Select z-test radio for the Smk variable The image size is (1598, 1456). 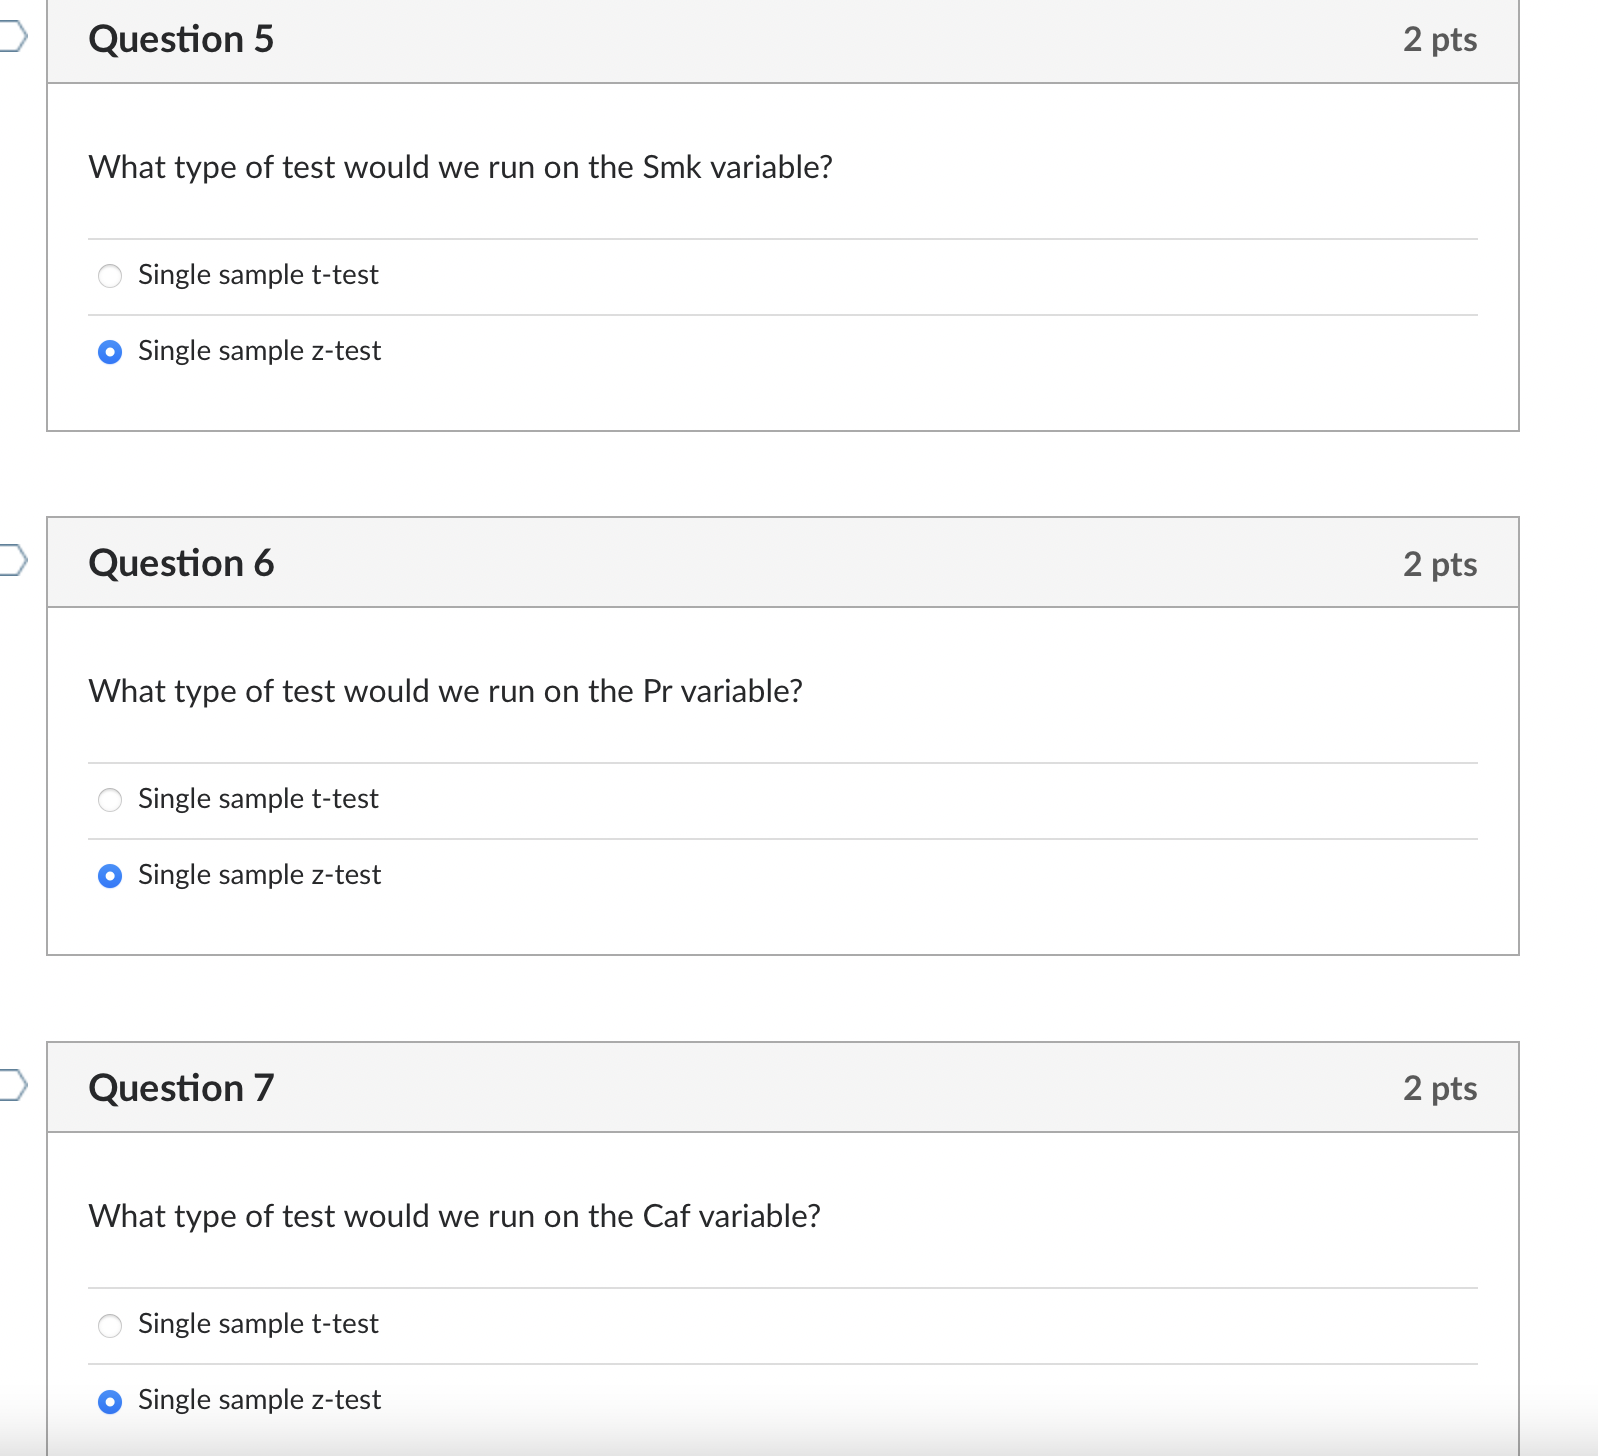[110, 352]
